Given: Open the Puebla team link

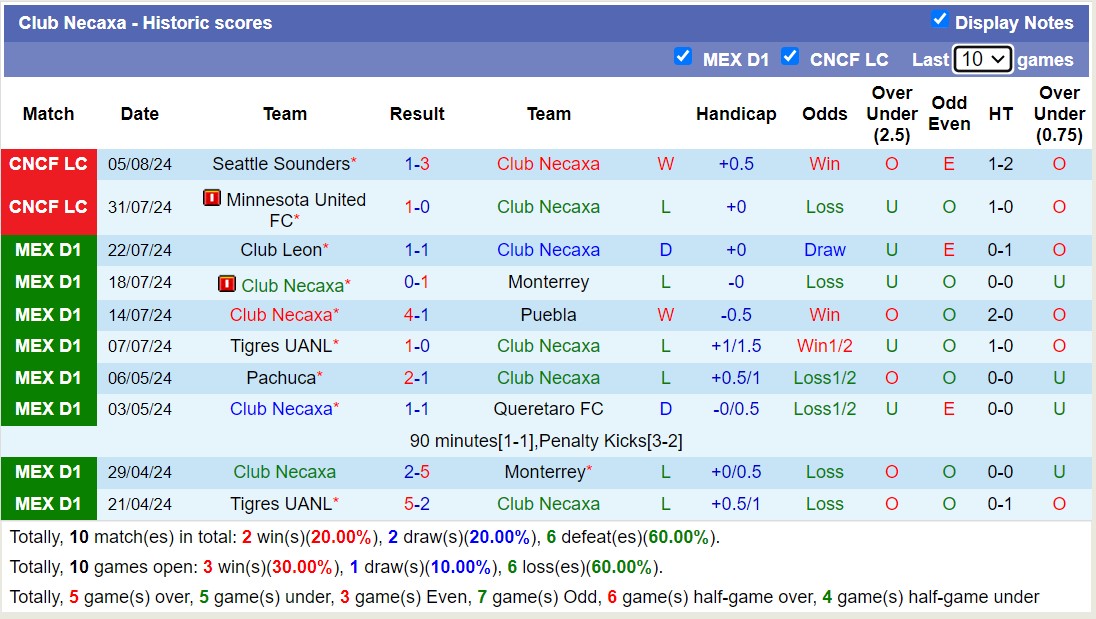Looking at the screenshot, I should click(548, 314).
